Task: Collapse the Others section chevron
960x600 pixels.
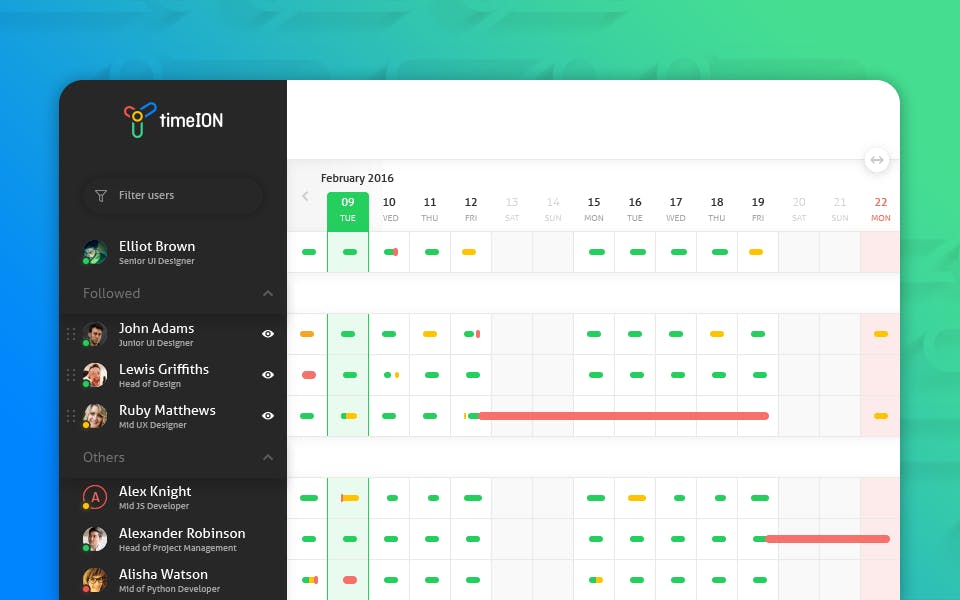Action: pos(268,457)
